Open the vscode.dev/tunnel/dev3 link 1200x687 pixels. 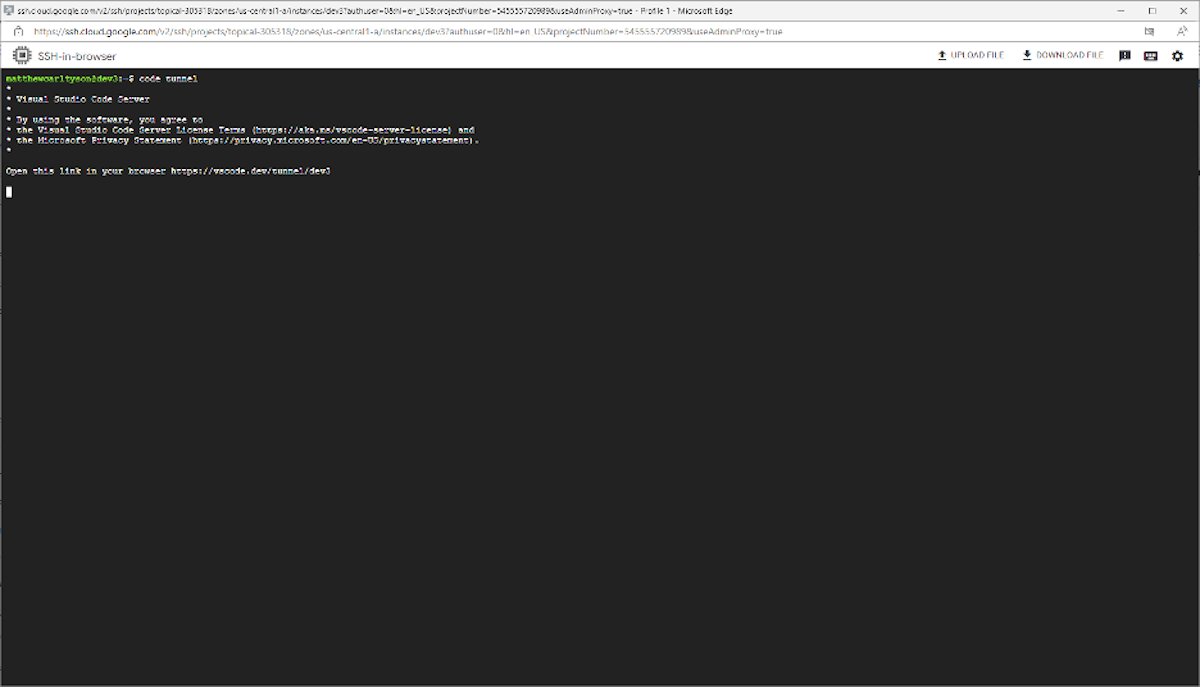(250, 171)
